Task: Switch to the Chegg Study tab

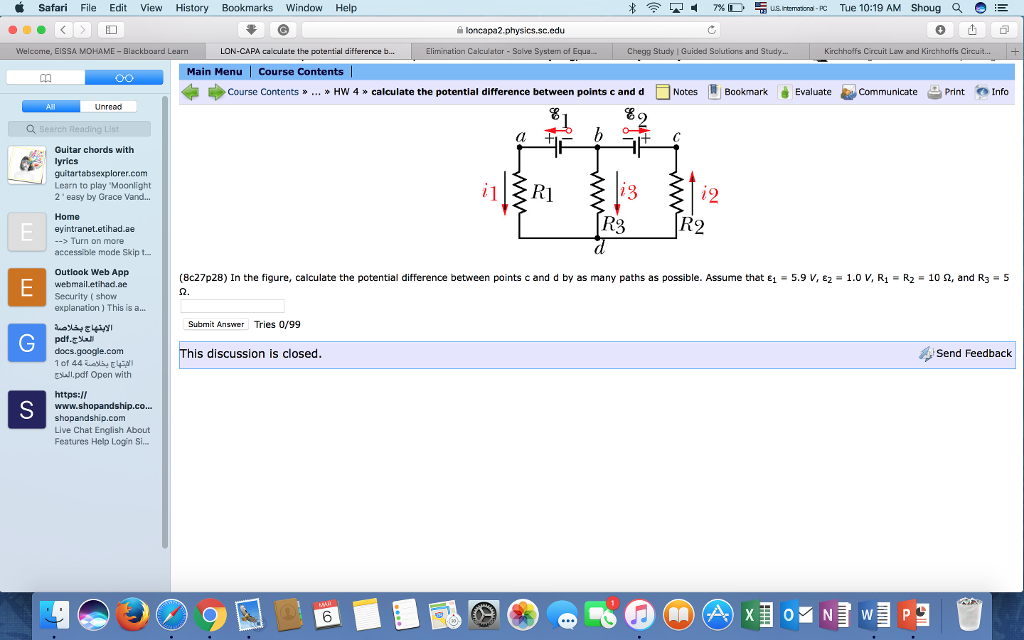Action: 706,51
